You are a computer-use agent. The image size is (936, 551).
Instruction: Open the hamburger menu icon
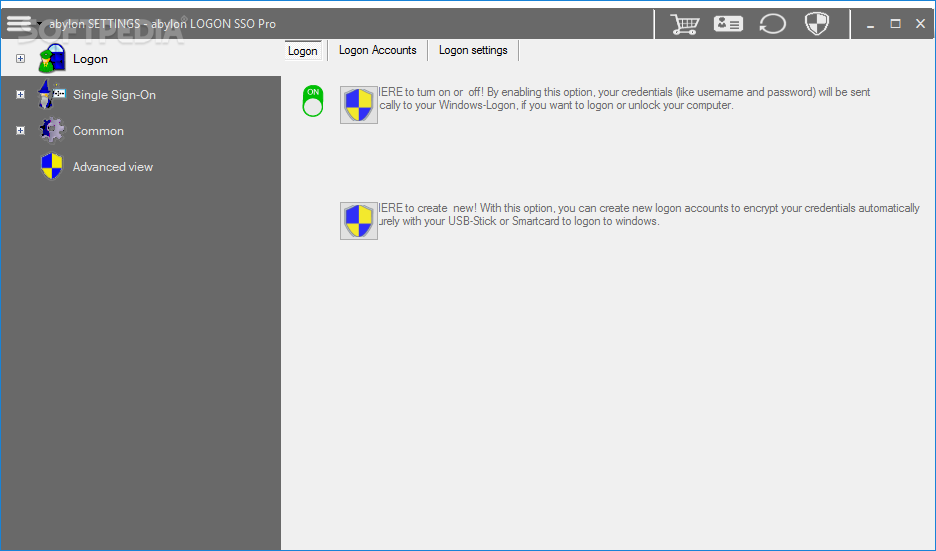coord(19,23)
